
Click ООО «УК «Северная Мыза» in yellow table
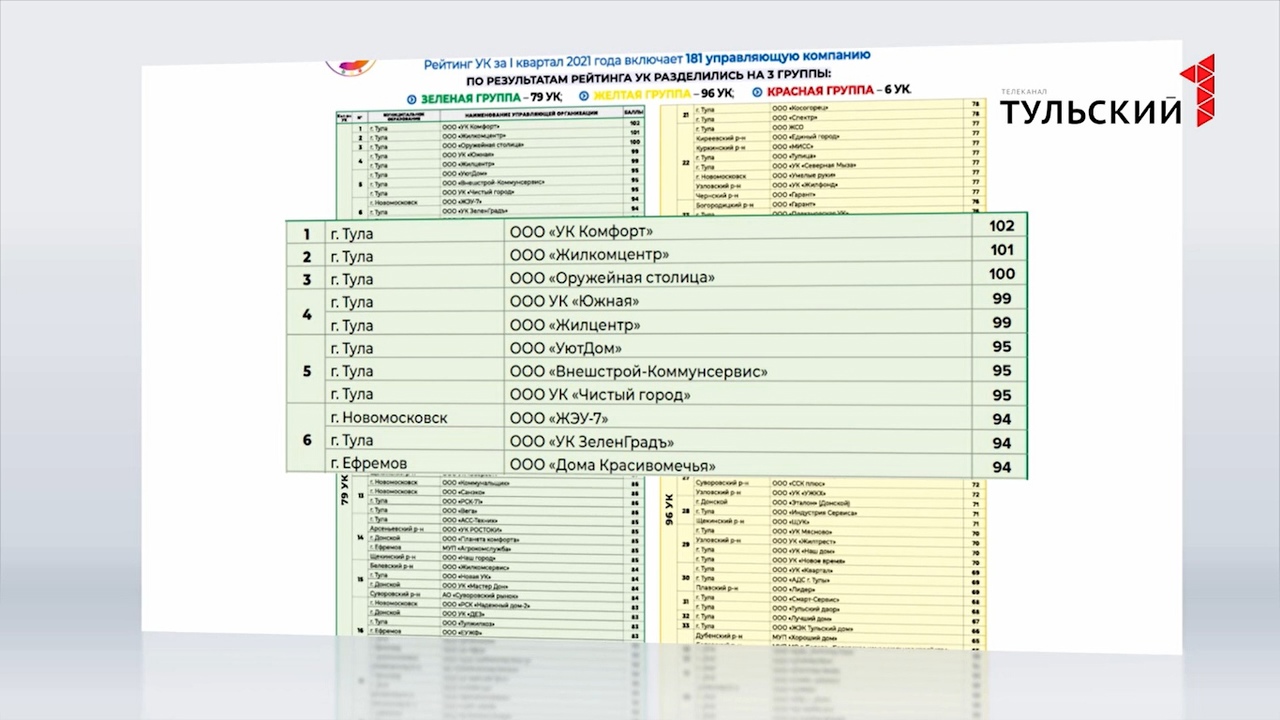point(814,165)
